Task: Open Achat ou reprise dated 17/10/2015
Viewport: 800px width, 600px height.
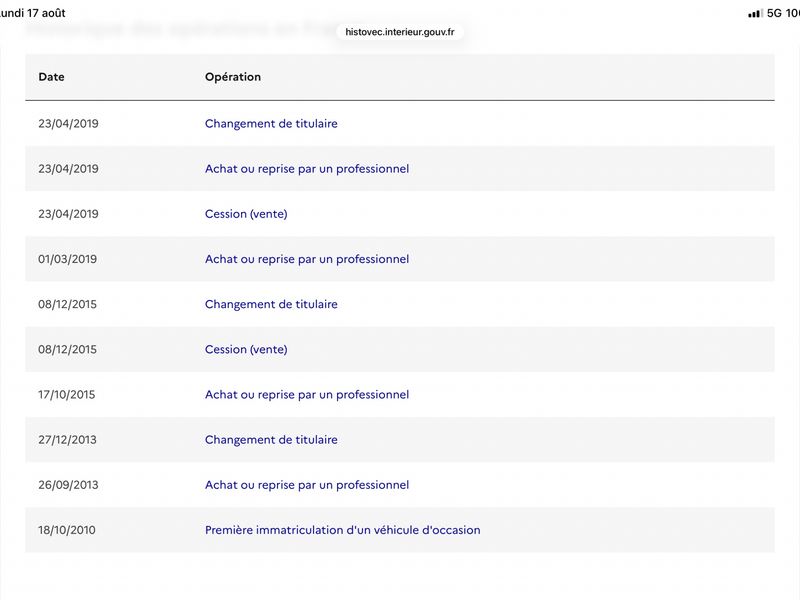Action: tap(307, 394)
